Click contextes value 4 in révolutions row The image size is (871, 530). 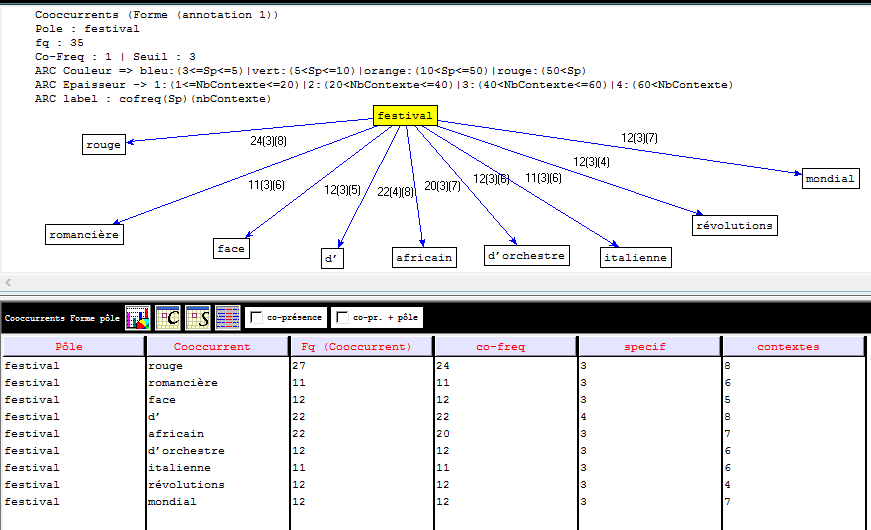pyautogui.click(x=728, y=484)
